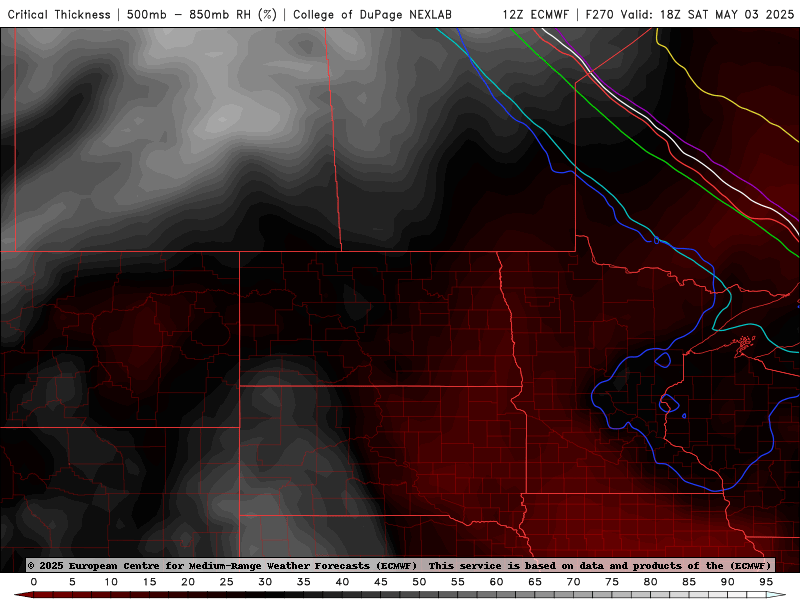Click the '65' colorbar scale label
This screenshot has height=600, width=800.
[x=535, y=582]
